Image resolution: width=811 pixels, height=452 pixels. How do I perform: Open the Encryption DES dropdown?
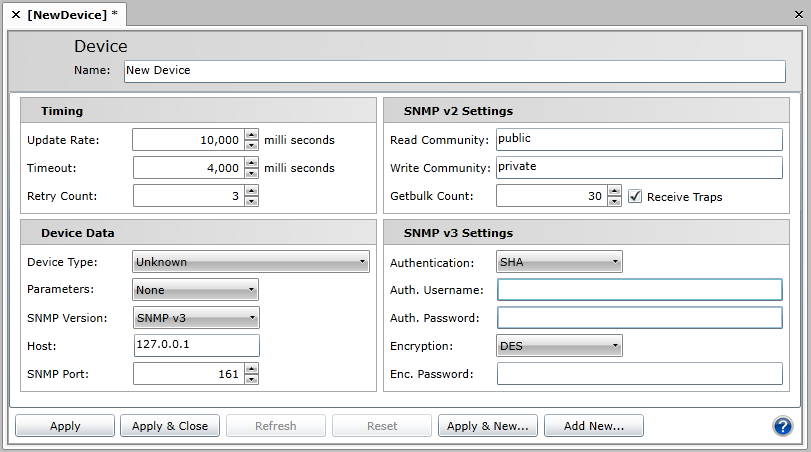[559, 346]
